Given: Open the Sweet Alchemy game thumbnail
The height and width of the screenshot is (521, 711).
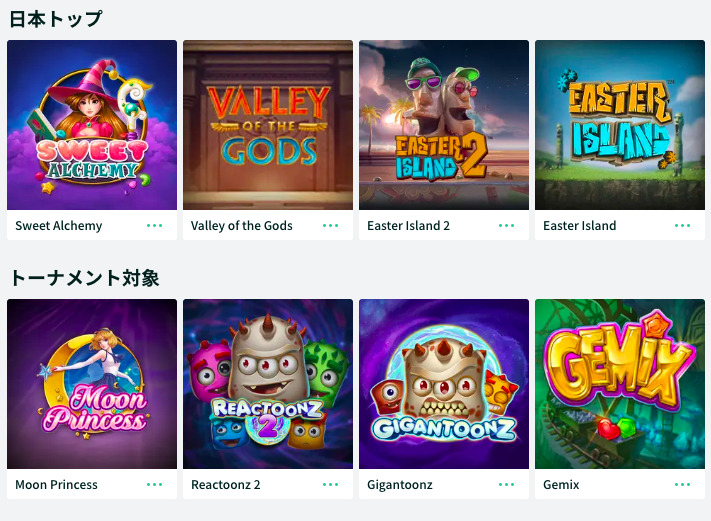Looking at the screenshot, I should (x=92, y=125).
